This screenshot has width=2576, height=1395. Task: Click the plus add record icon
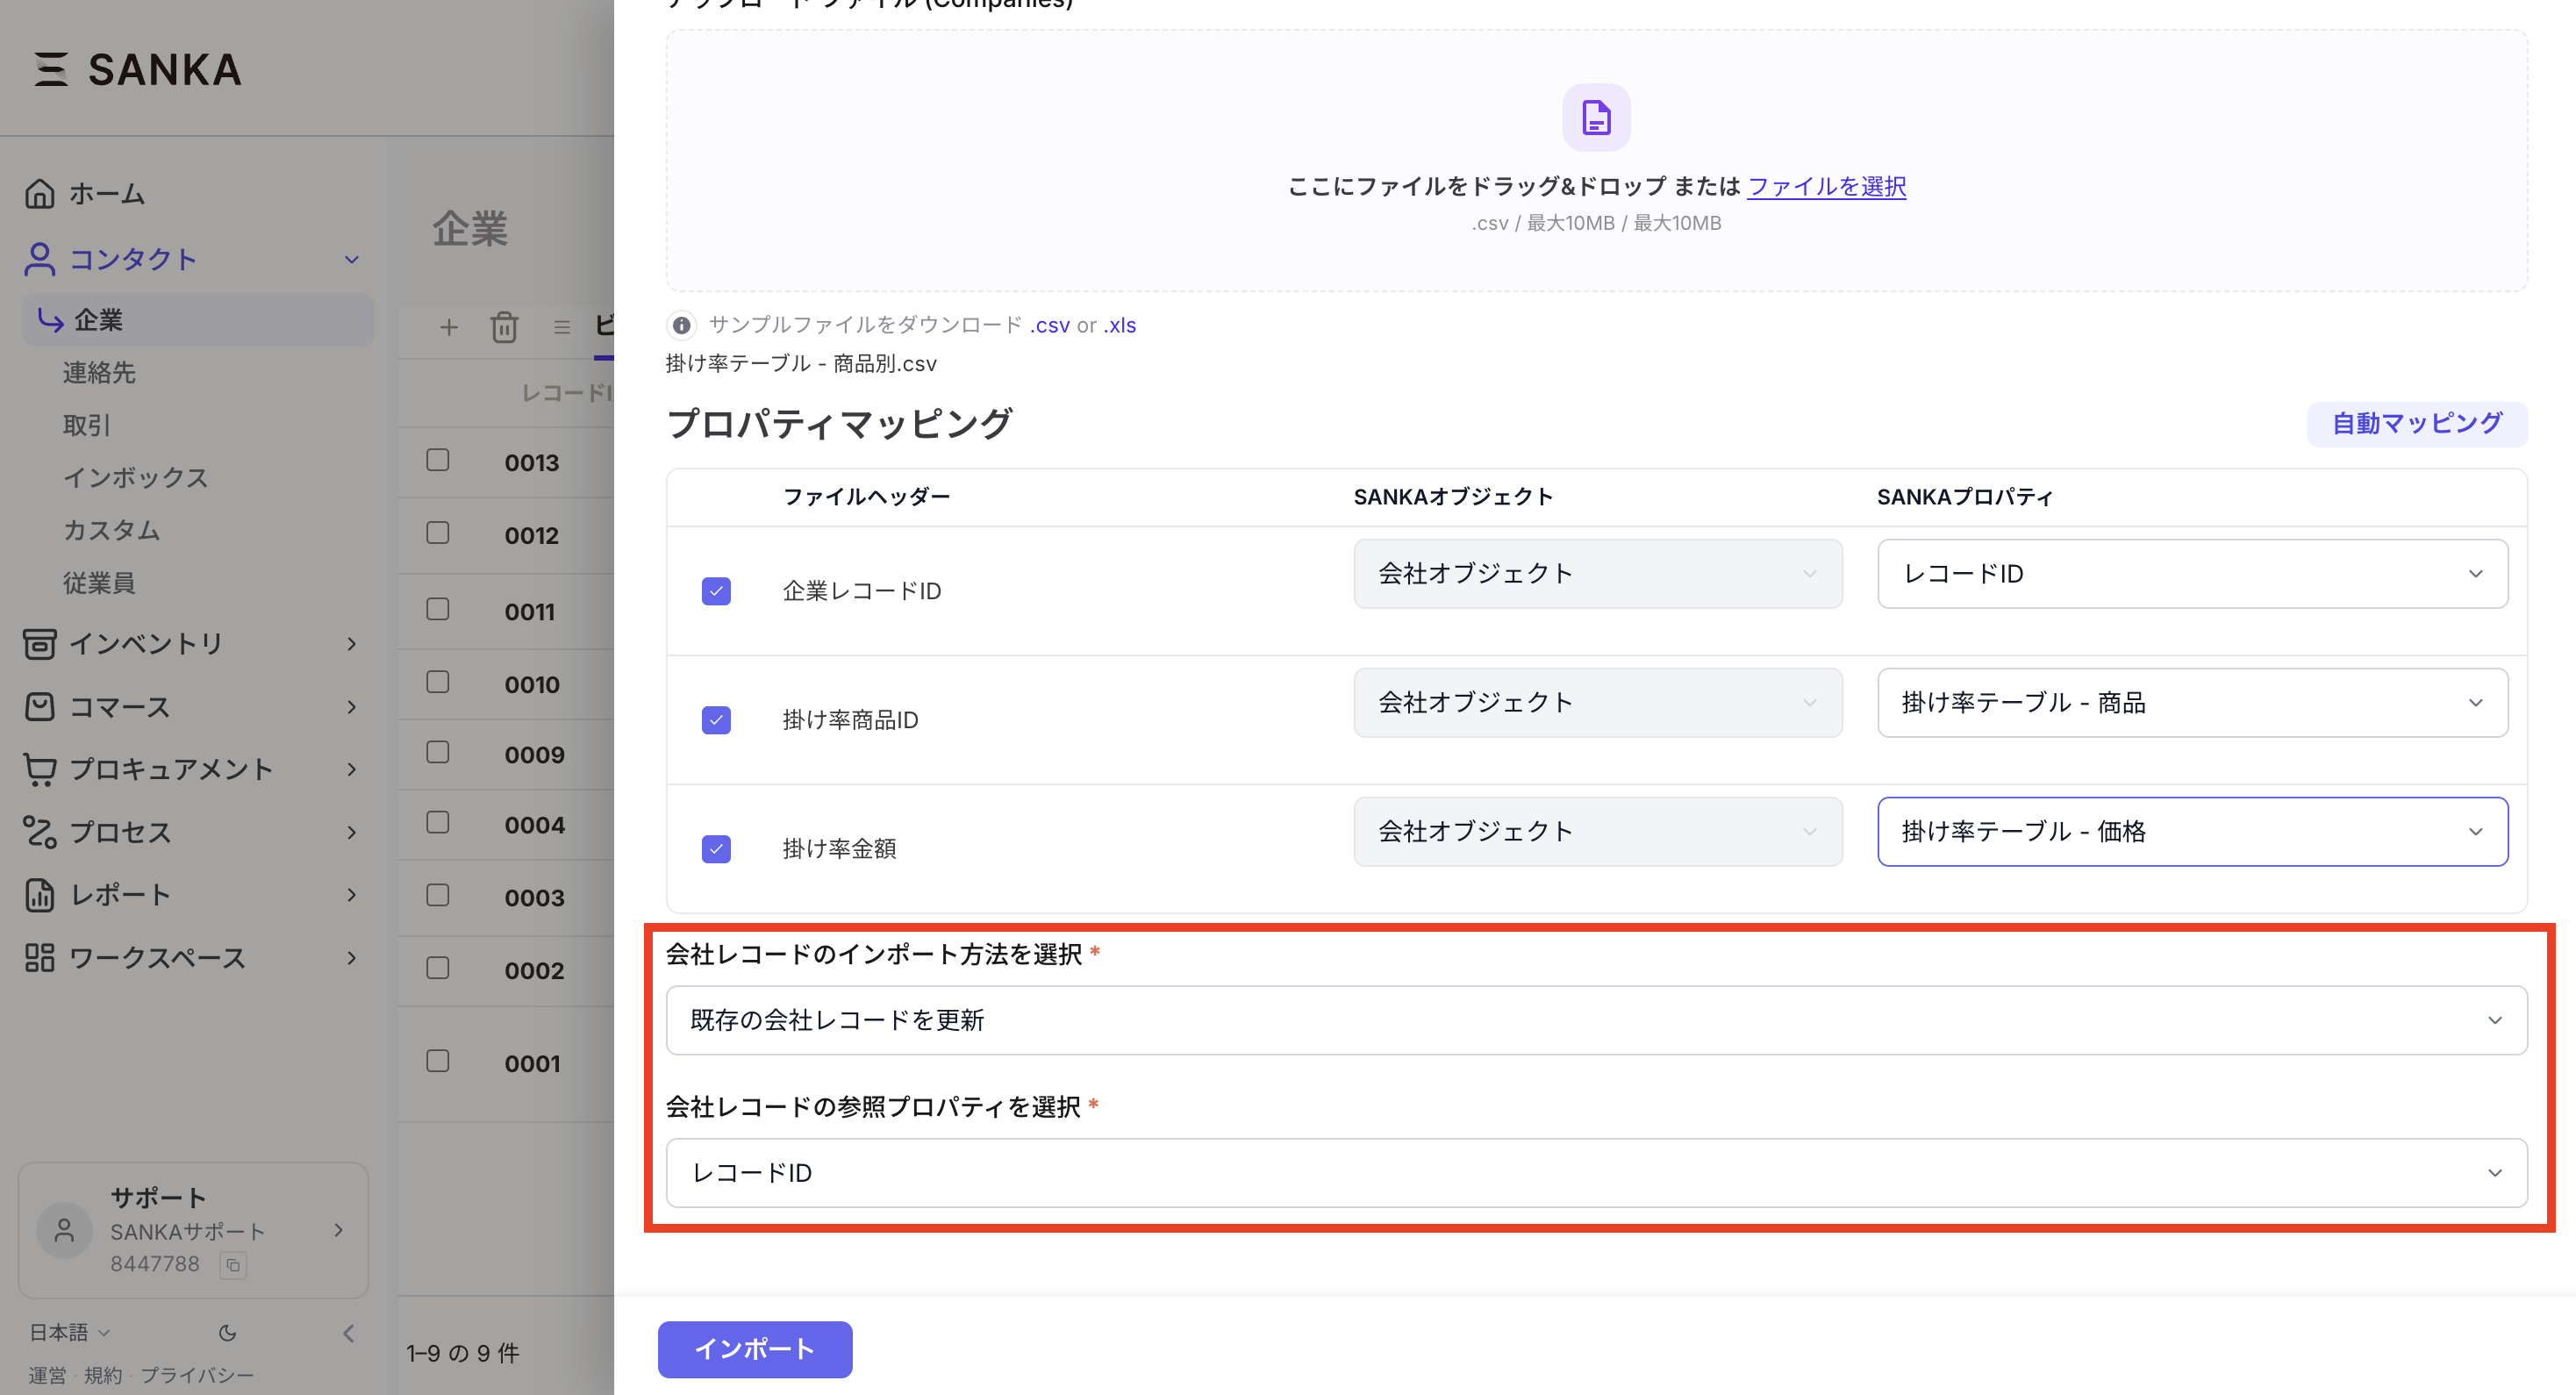point(449,327)
